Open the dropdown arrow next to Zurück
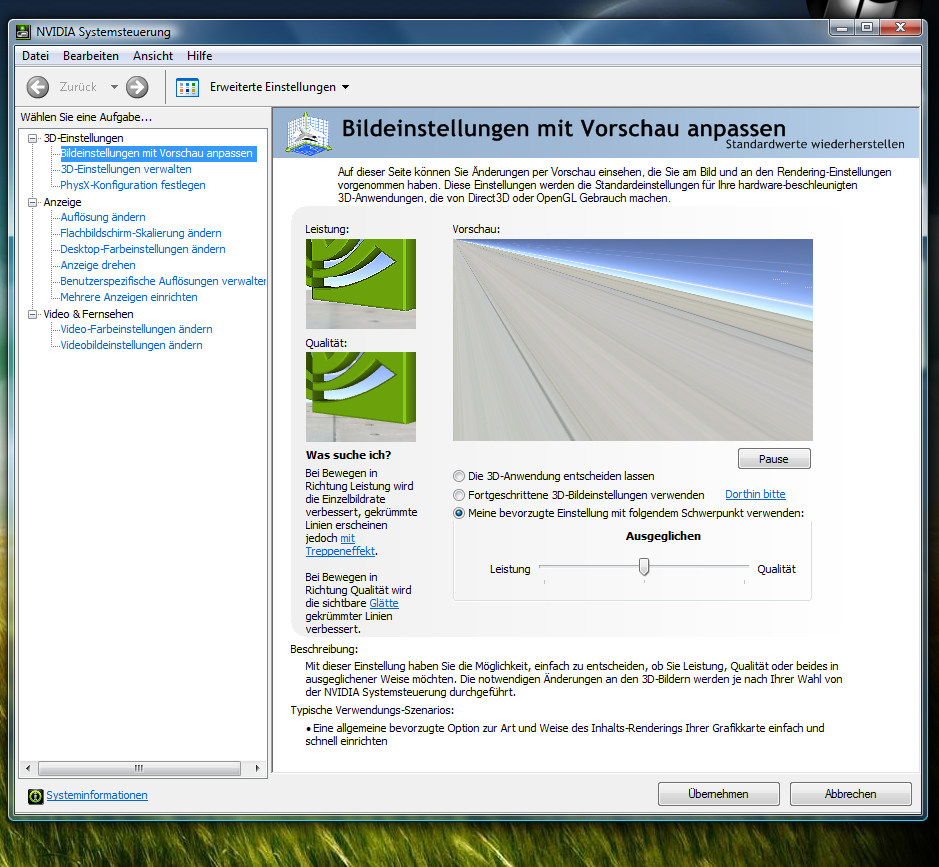This screenshot has height=867, width=939. tap(114, 87)
